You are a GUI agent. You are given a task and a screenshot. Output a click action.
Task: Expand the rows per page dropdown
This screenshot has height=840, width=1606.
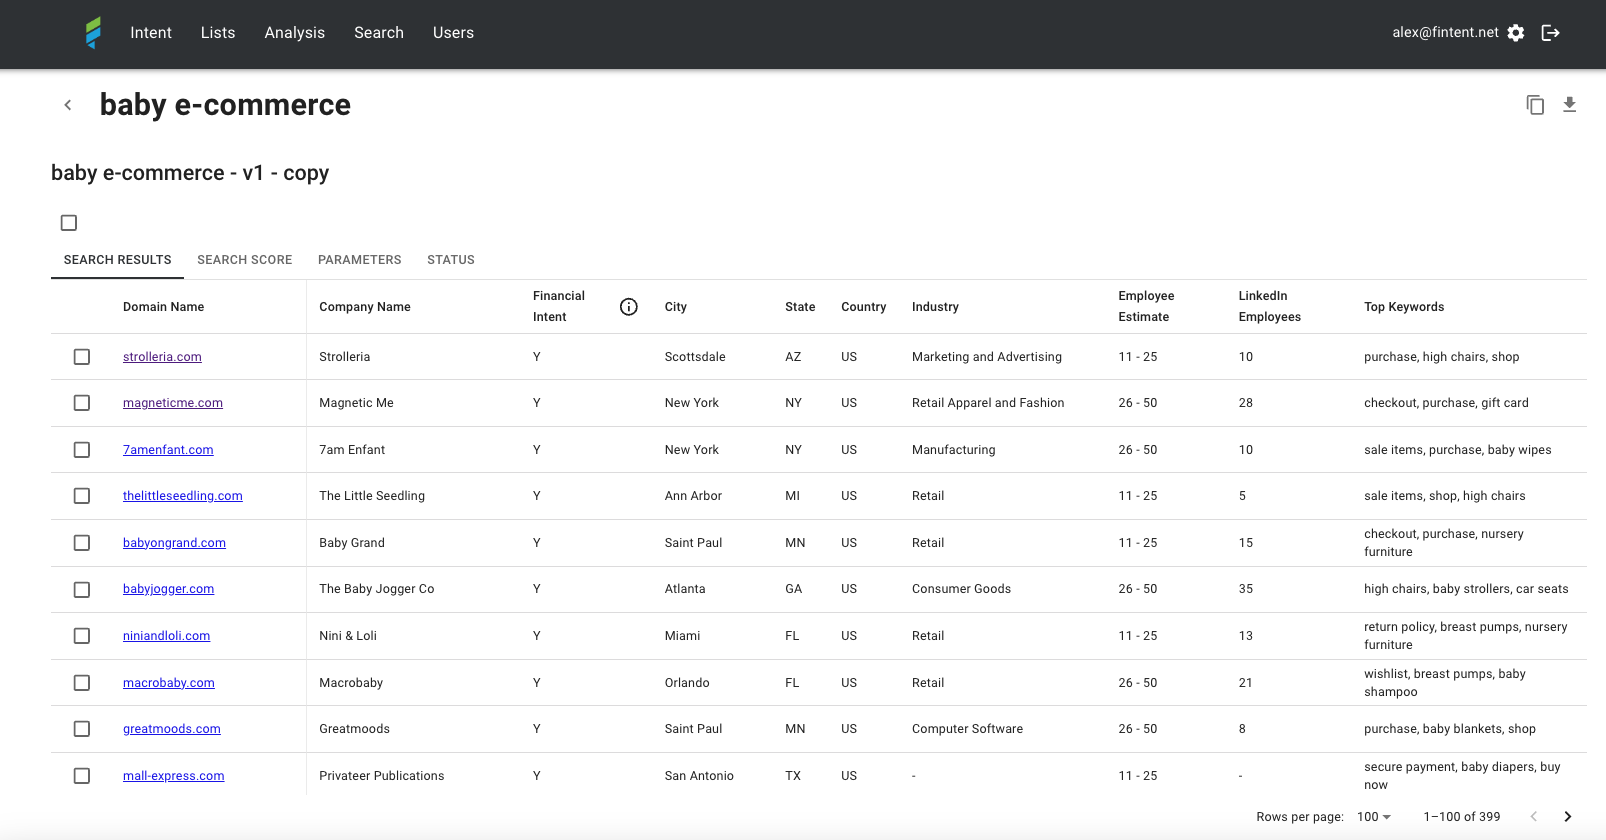click(1374, 817)
